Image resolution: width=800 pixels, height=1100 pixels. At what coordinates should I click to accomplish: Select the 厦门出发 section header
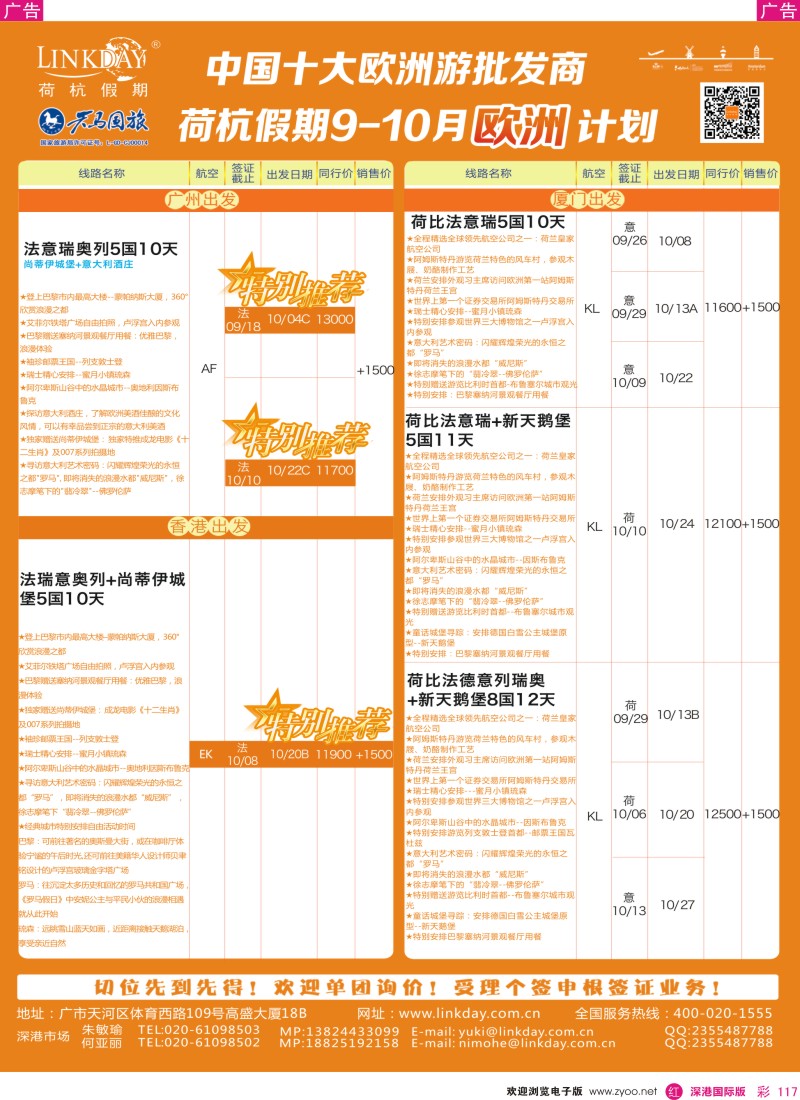587,200
